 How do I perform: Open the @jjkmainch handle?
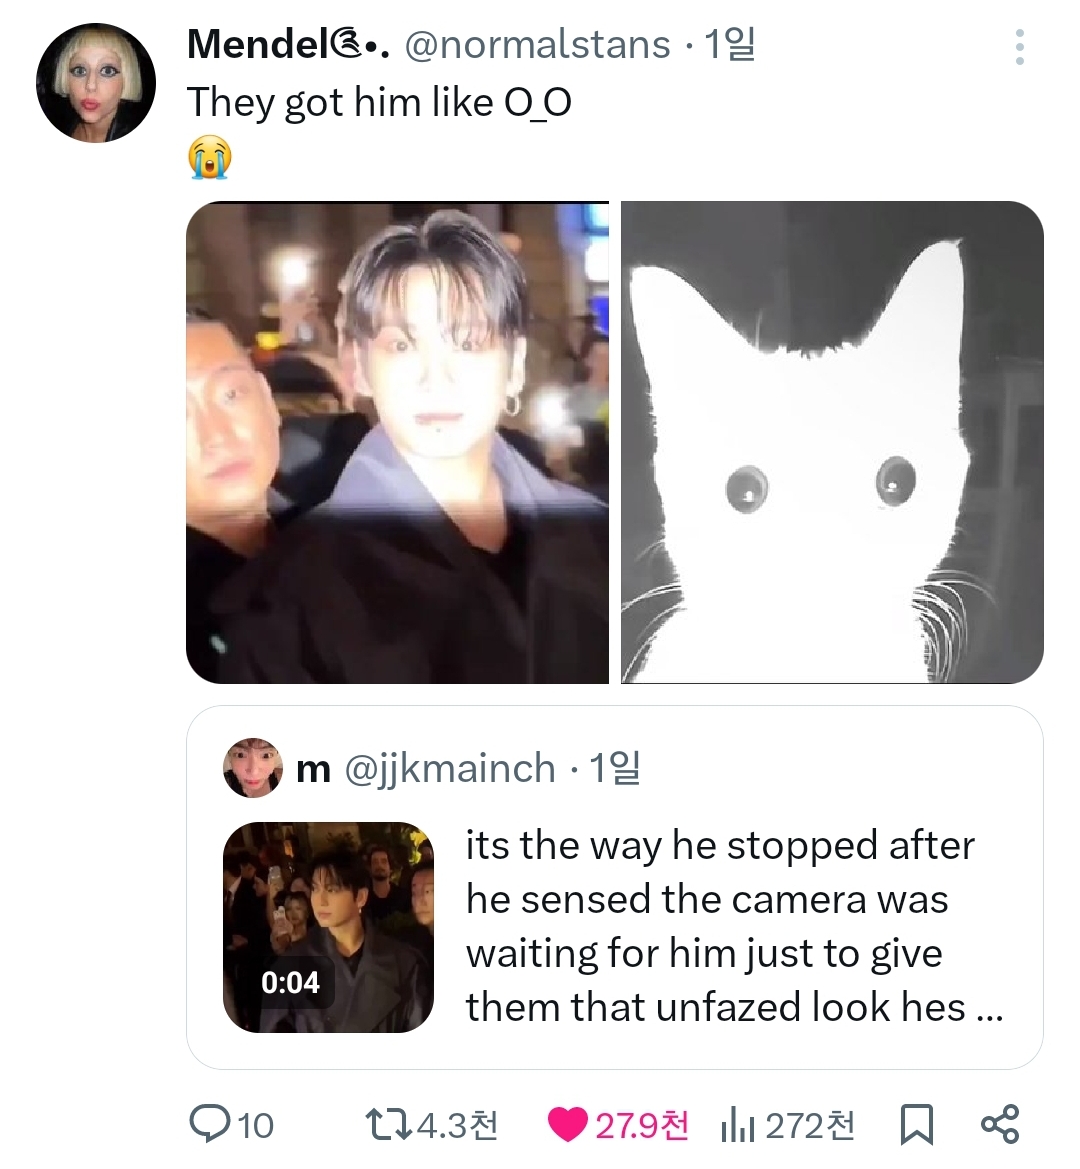(450, 768)
